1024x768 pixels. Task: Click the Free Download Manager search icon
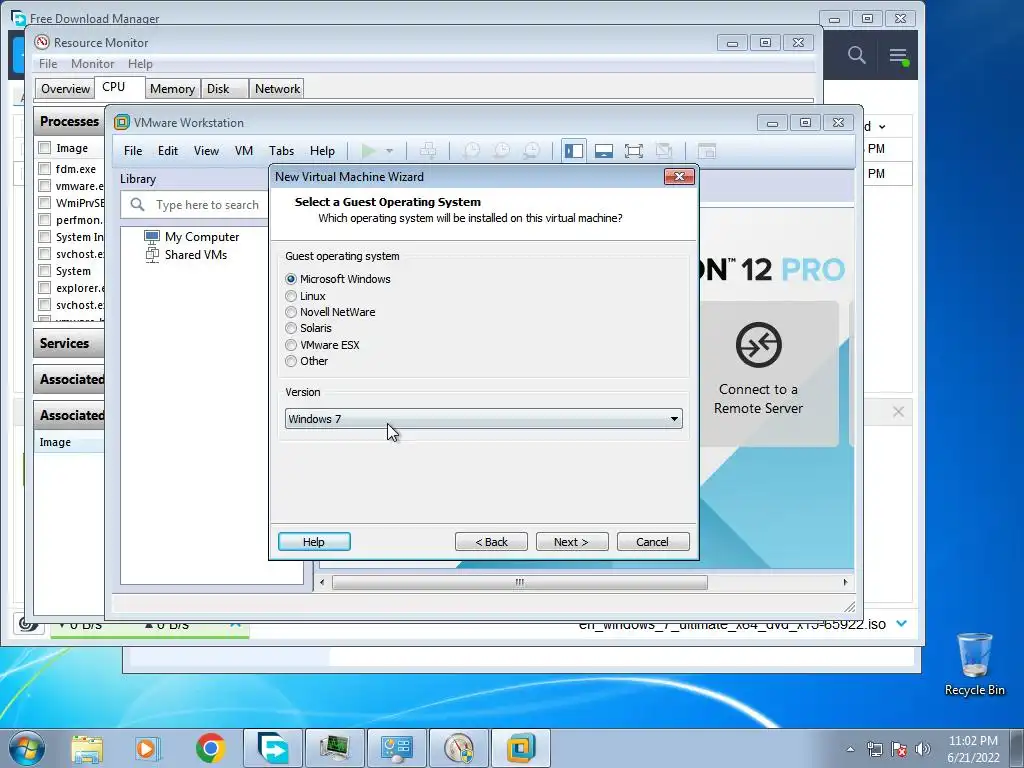coord(857,56)
